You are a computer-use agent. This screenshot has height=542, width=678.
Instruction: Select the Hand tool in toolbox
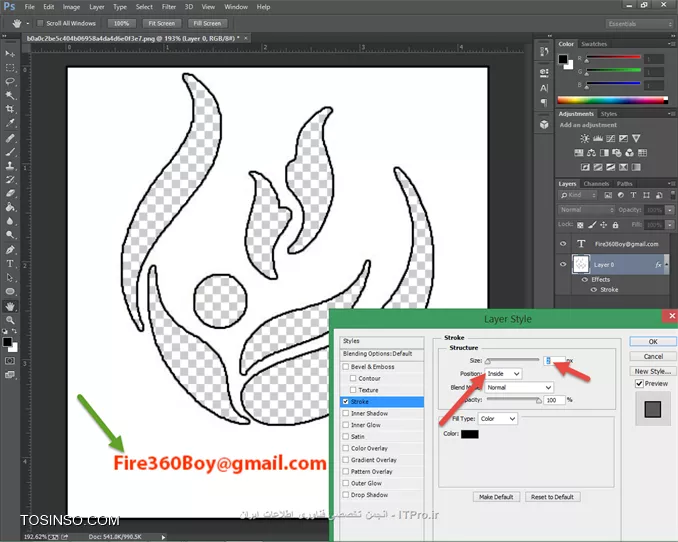tap(10, 306)
